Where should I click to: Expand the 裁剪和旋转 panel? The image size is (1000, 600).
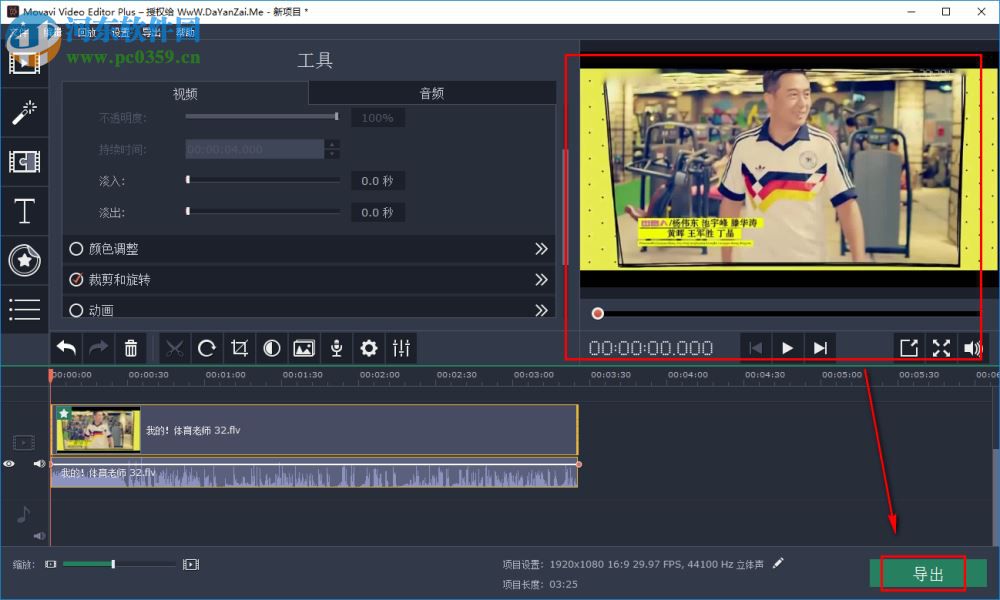541,279
